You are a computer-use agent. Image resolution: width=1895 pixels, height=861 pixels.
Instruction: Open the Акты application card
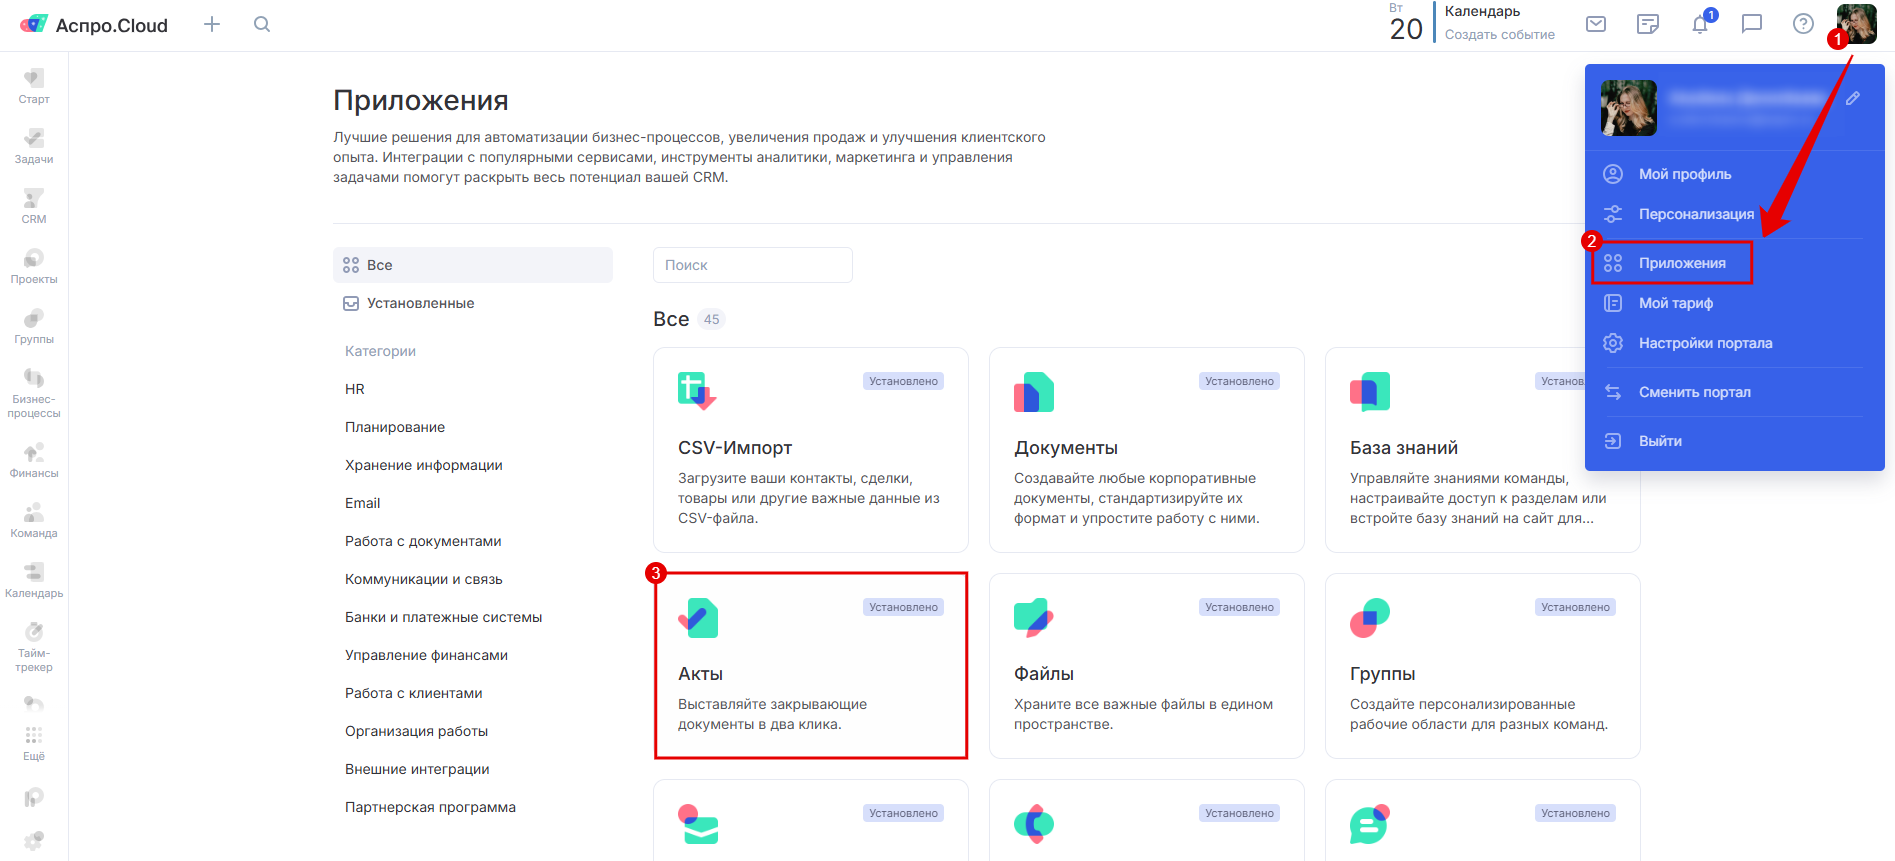tap(810, 666)
